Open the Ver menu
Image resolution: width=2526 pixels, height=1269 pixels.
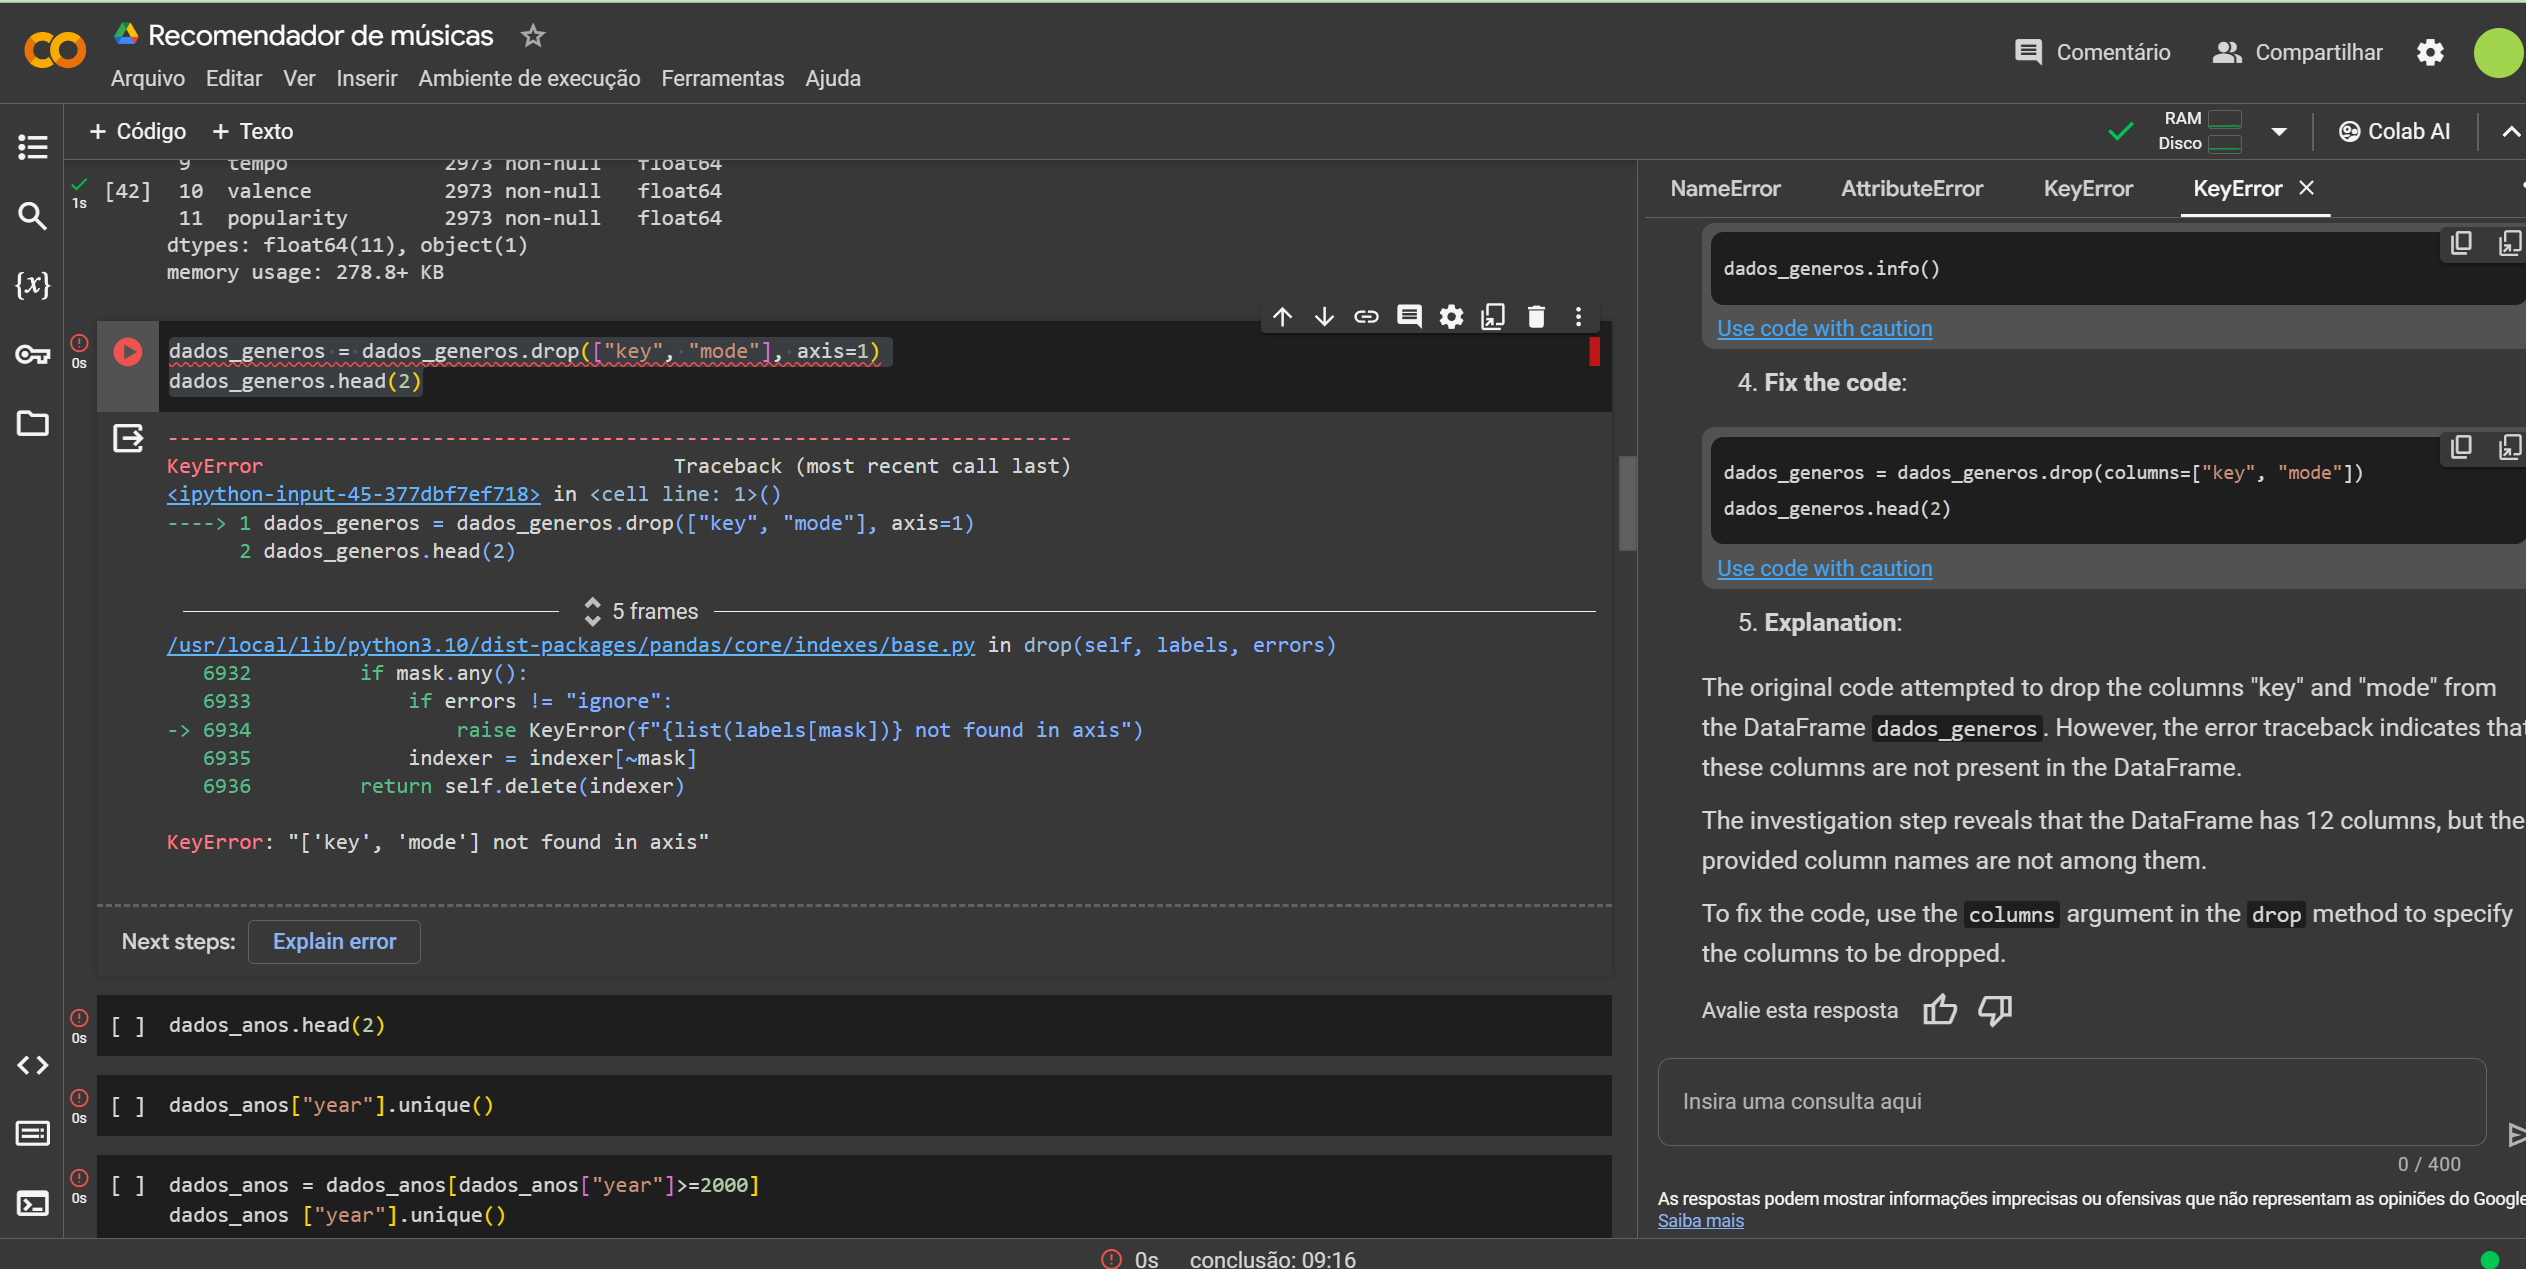tap(299, 78)
